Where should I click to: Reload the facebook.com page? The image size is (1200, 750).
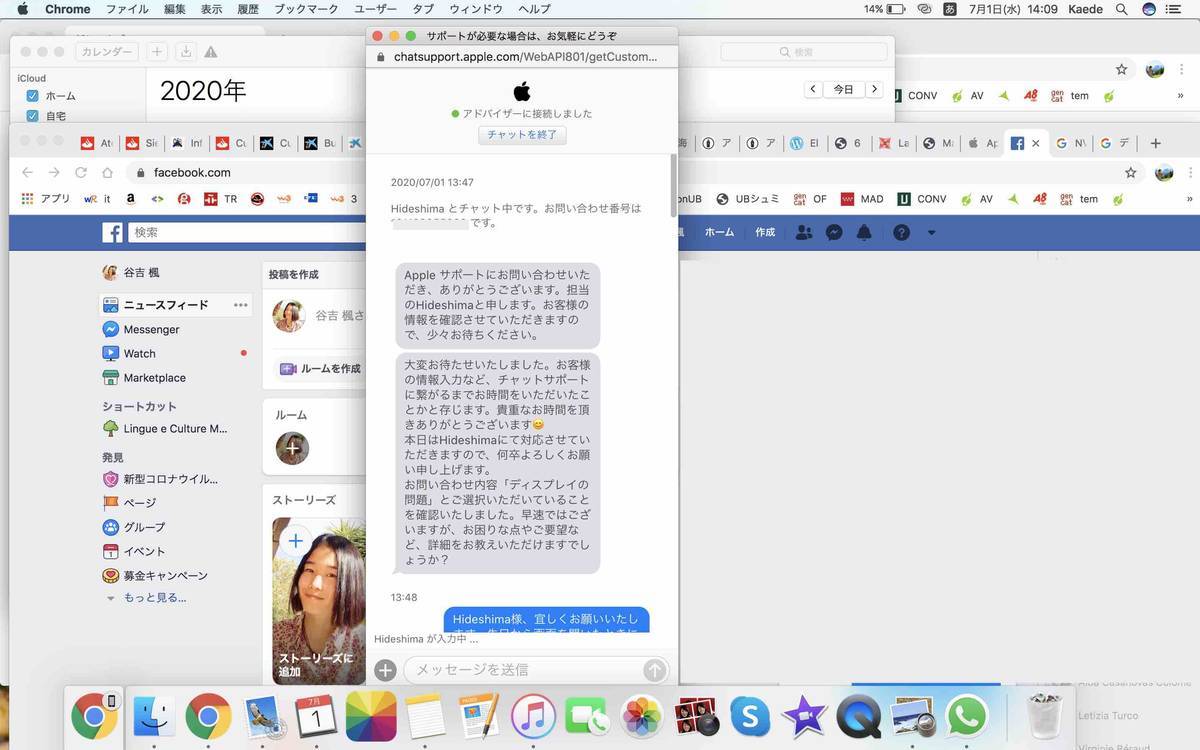tap(80, 172)
